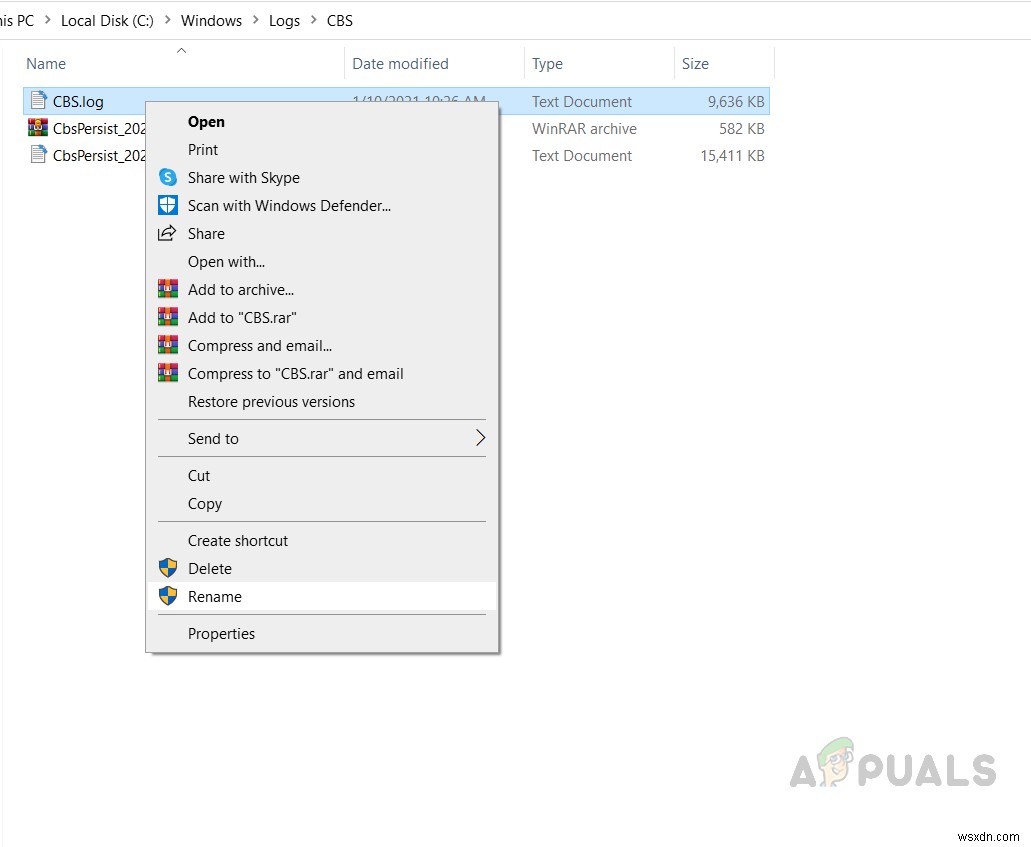Select the CBS.log file name
Screen dimensions: 1031x847
tap(78, 102)
